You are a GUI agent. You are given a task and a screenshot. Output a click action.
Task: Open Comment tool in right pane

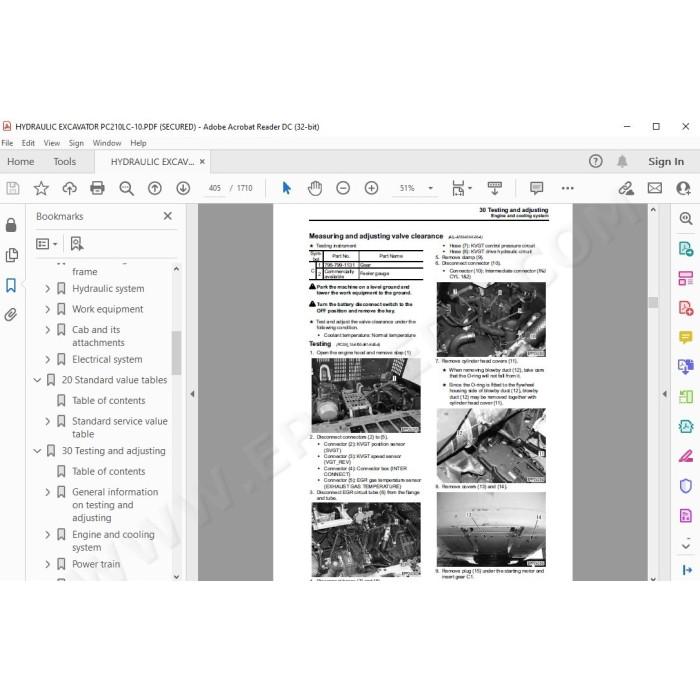point(686,337)
